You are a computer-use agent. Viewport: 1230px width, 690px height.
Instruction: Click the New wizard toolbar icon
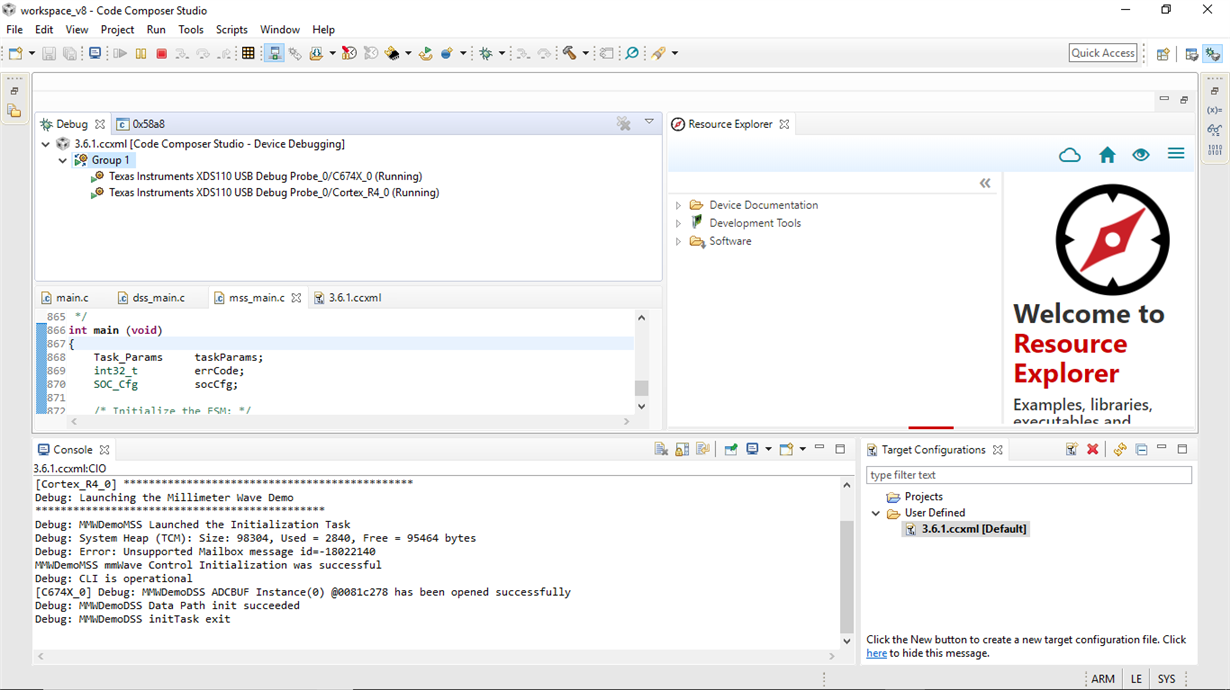pyautogui.click(x=16, y=53)
